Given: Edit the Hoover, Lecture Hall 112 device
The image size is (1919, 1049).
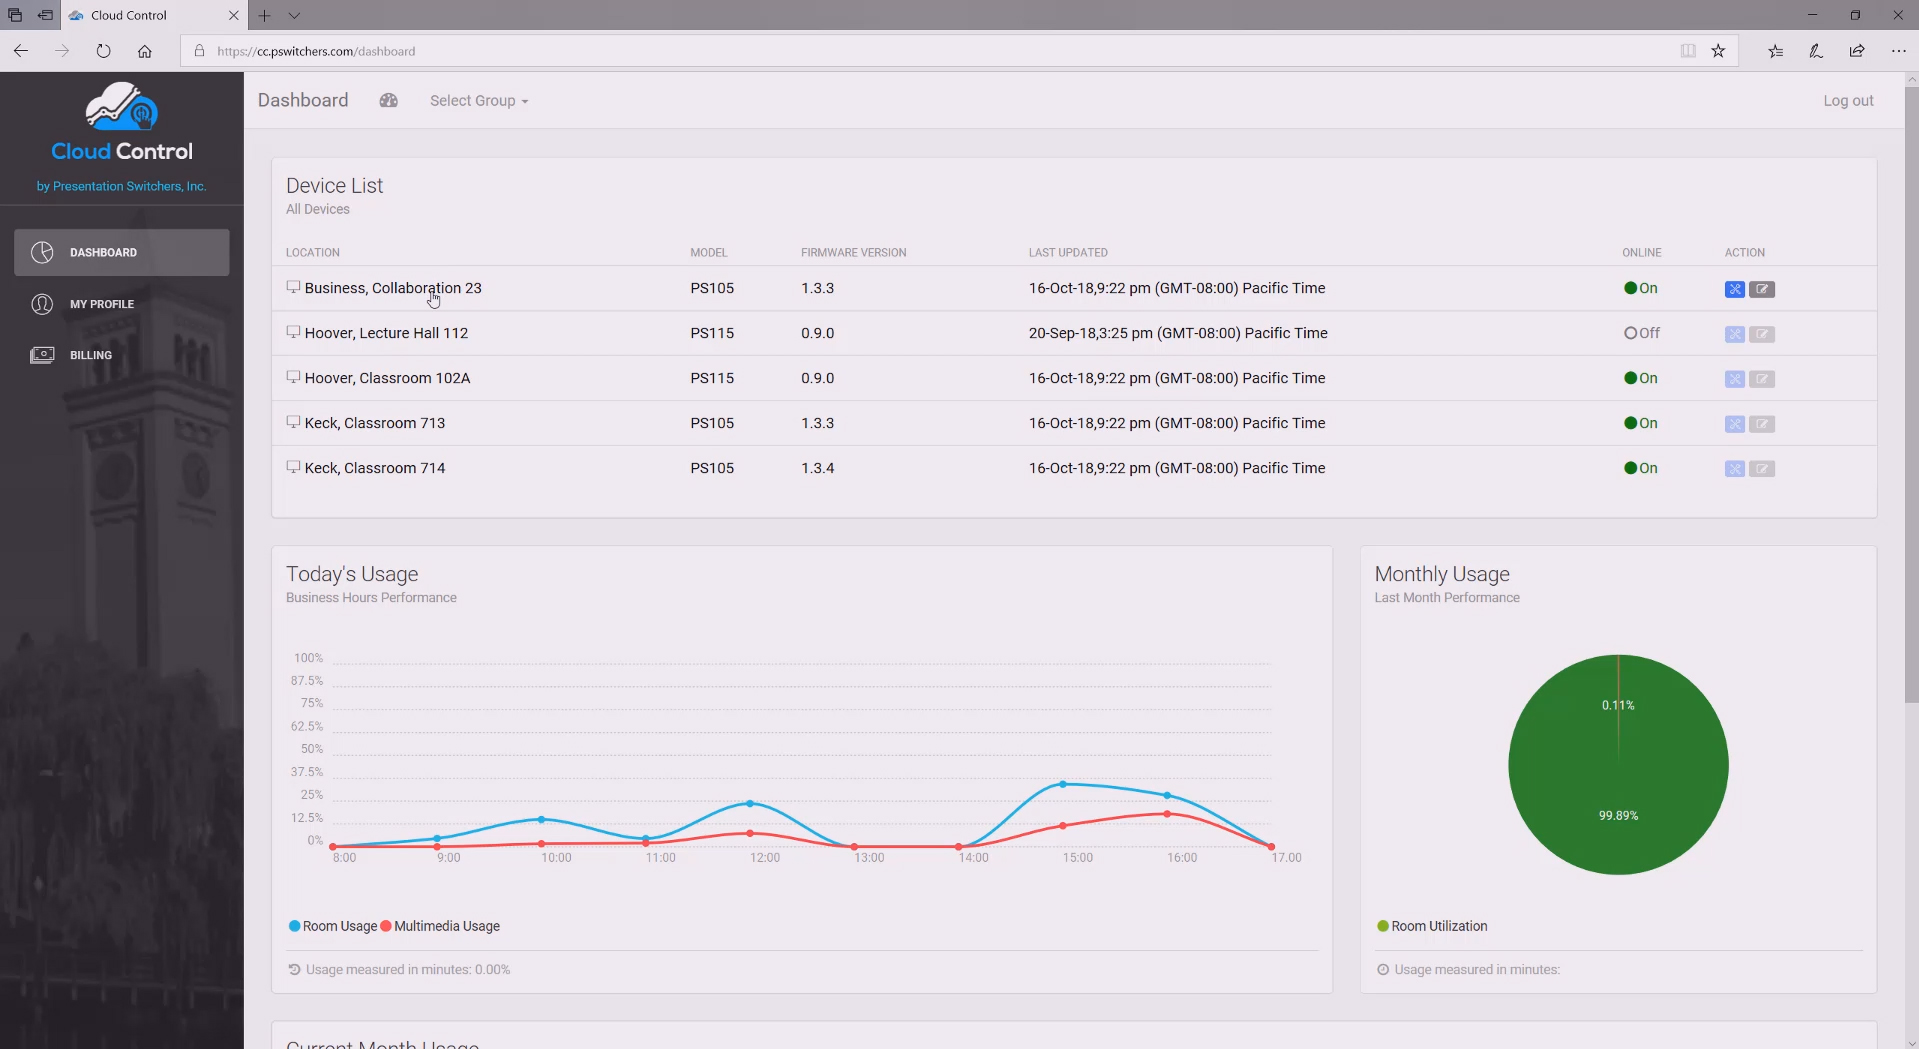Looking at the screenshot, I should coord(1762,334).
